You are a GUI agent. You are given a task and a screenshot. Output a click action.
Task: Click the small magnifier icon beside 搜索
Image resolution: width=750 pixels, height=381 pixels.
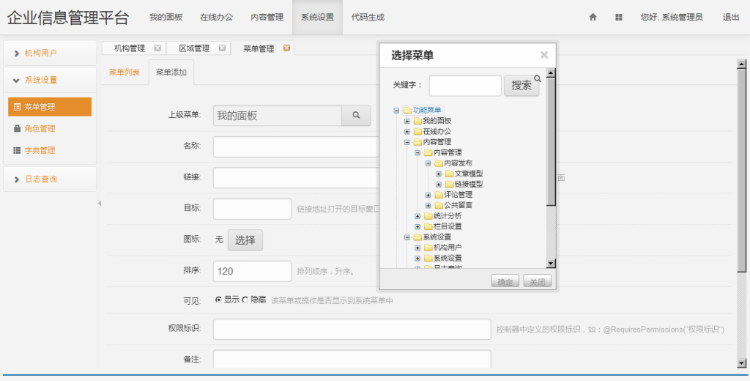[x=538, y=78]
